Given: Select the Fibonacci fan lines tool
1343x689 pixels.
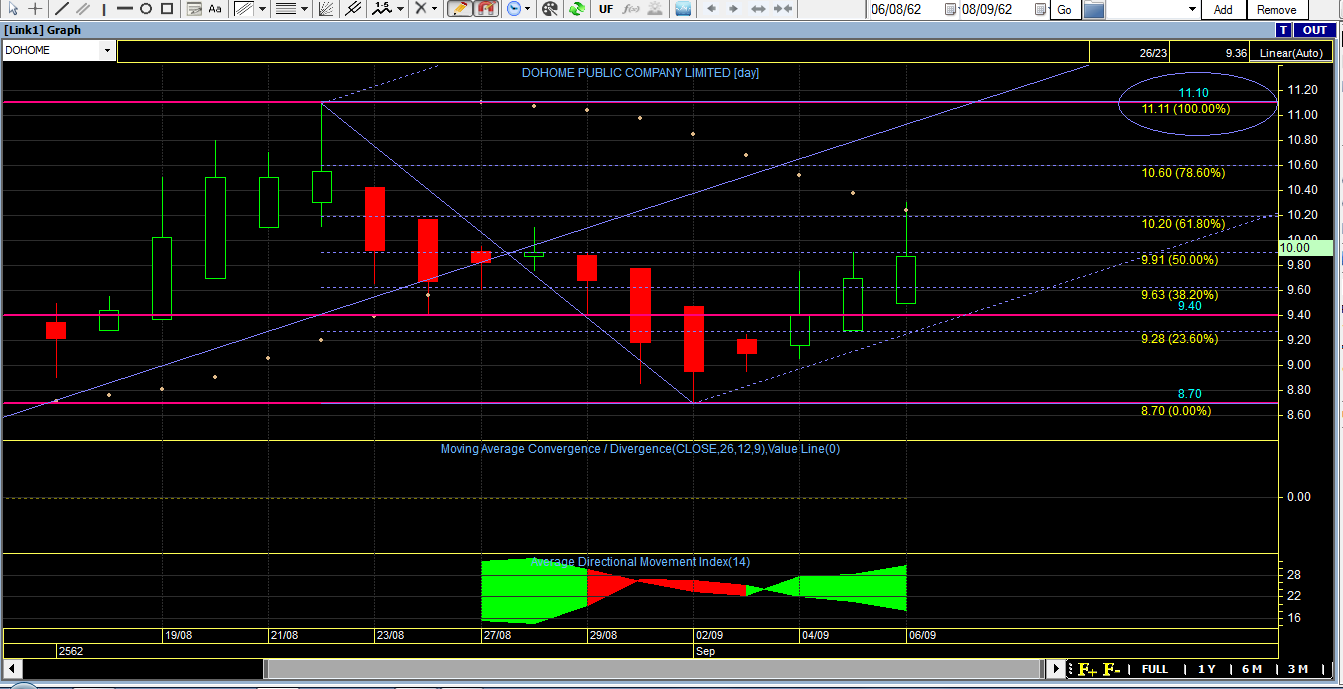Looking at the screenshot, I should (x=326, y=9).
